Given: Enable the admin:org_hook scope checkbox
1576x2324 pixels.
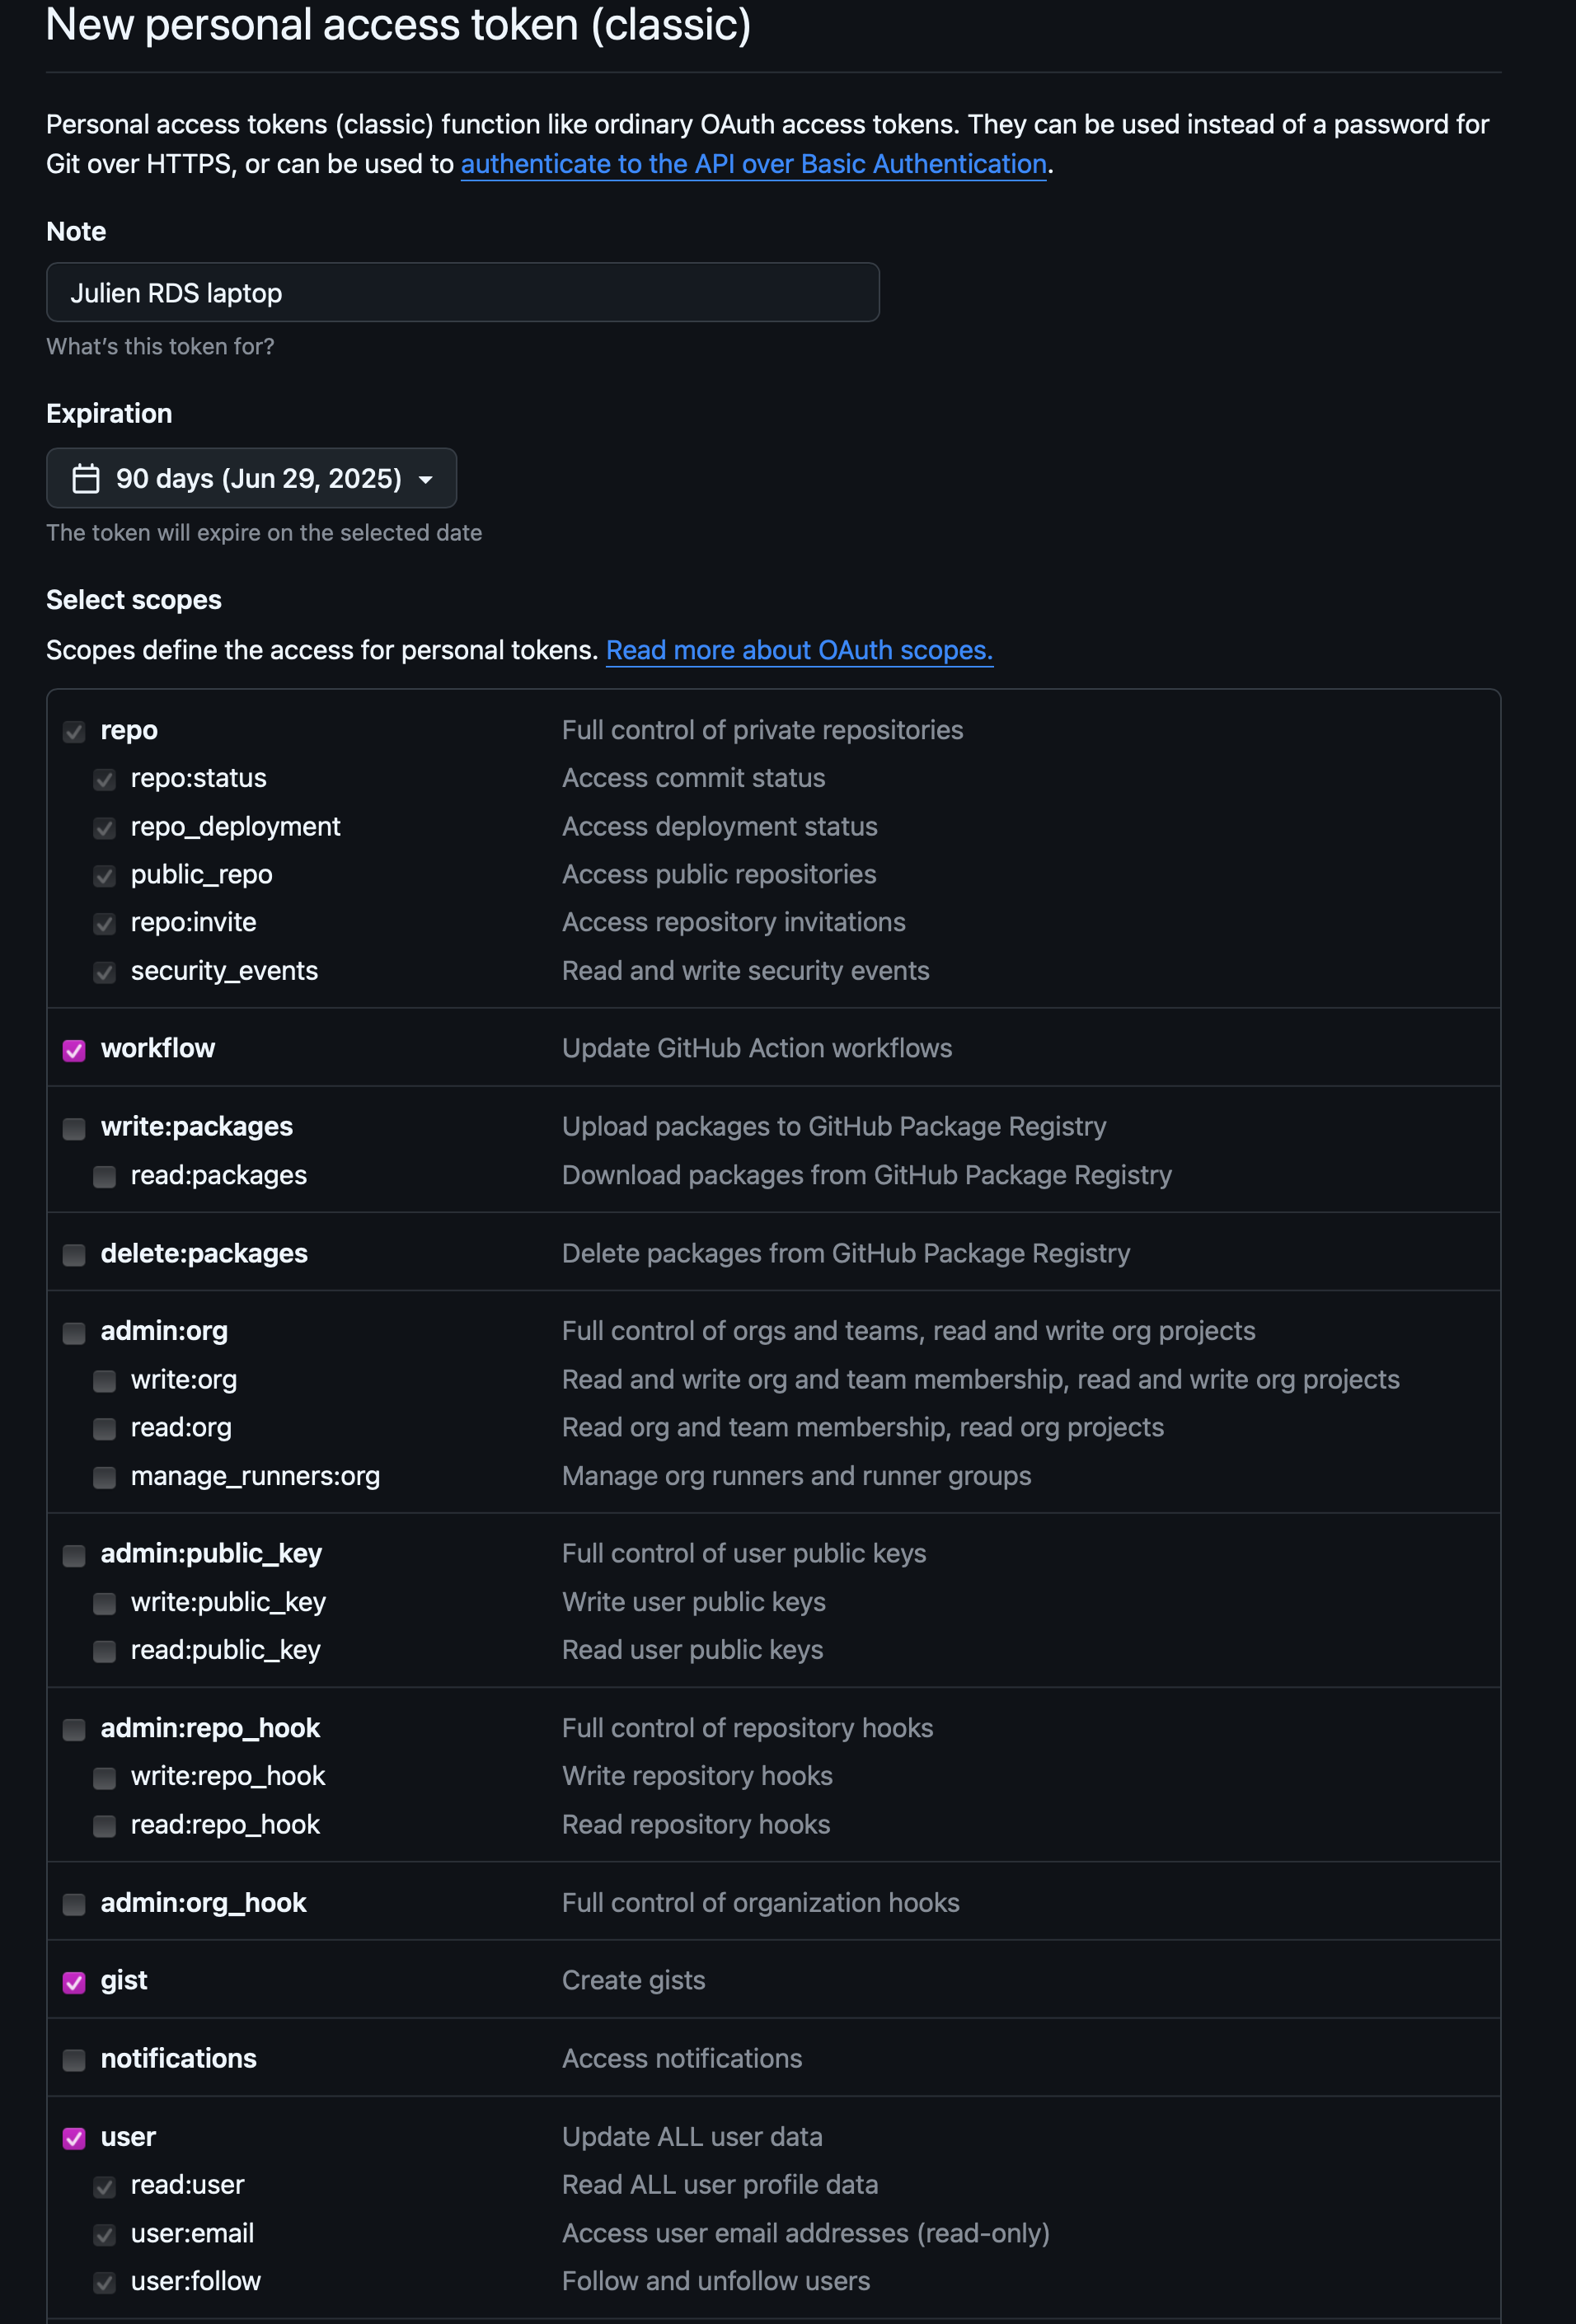Looking at the screenshot, I should pyautogui.click(x=74, y=1904).
